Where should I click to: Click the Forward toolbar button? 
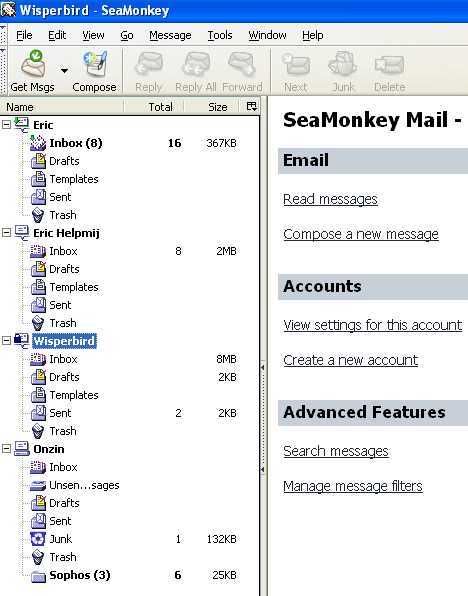(x=242, y=71)
